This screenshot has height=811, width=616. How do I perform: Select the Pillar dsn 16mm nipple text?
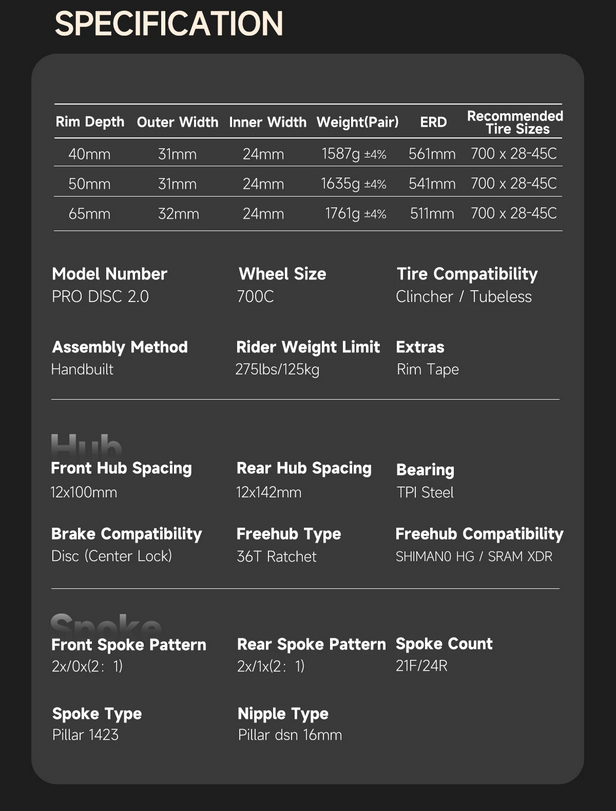point(290,735)
